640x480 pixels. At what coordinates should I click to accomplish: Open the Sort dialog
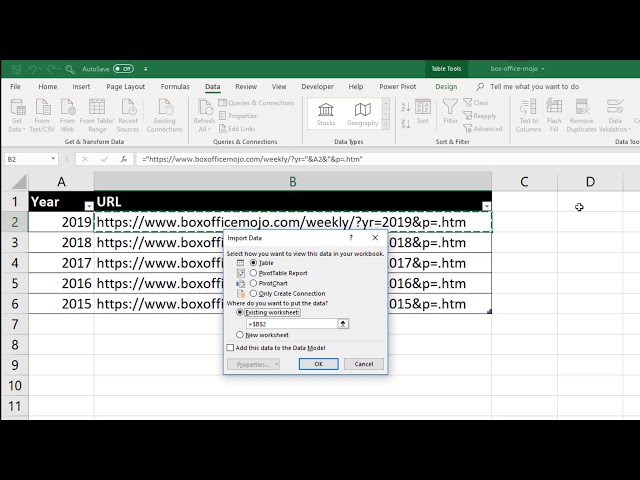tap(423, 112)
